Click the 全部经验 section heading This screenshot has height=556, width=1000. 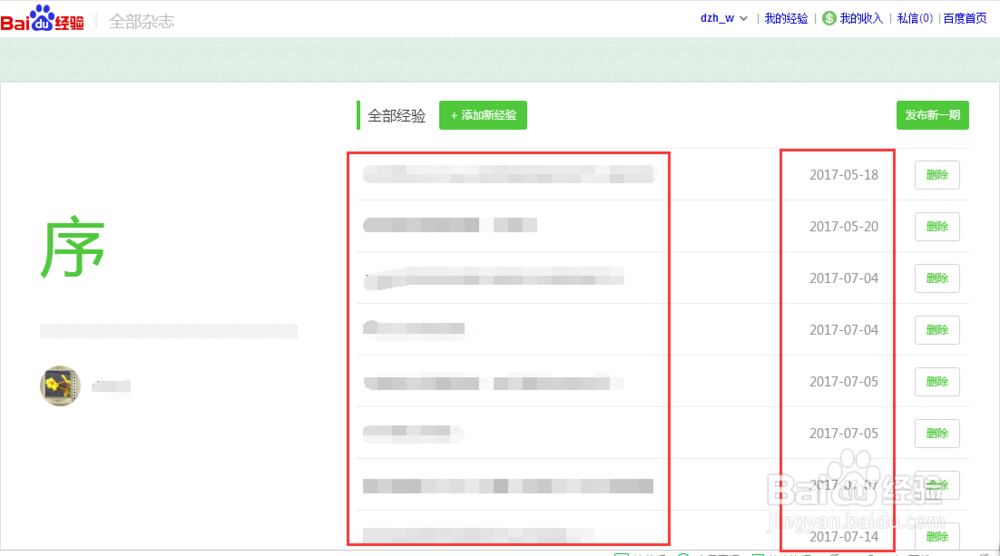tap(396, 116)
